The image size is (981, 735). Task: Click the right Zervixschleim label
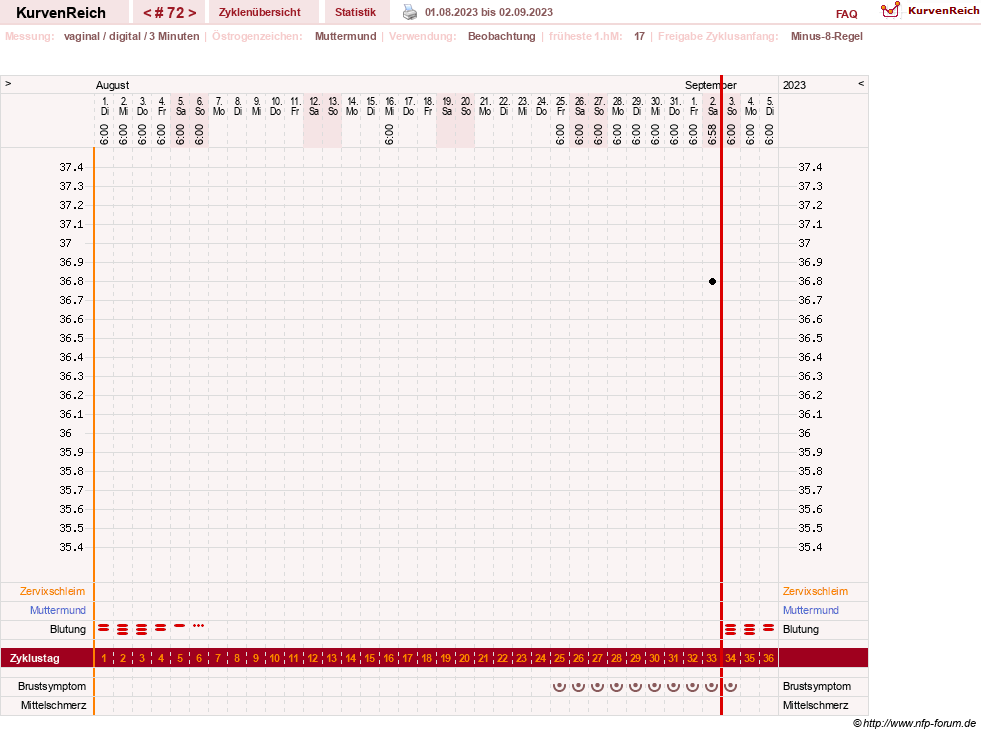coord(815,591)
